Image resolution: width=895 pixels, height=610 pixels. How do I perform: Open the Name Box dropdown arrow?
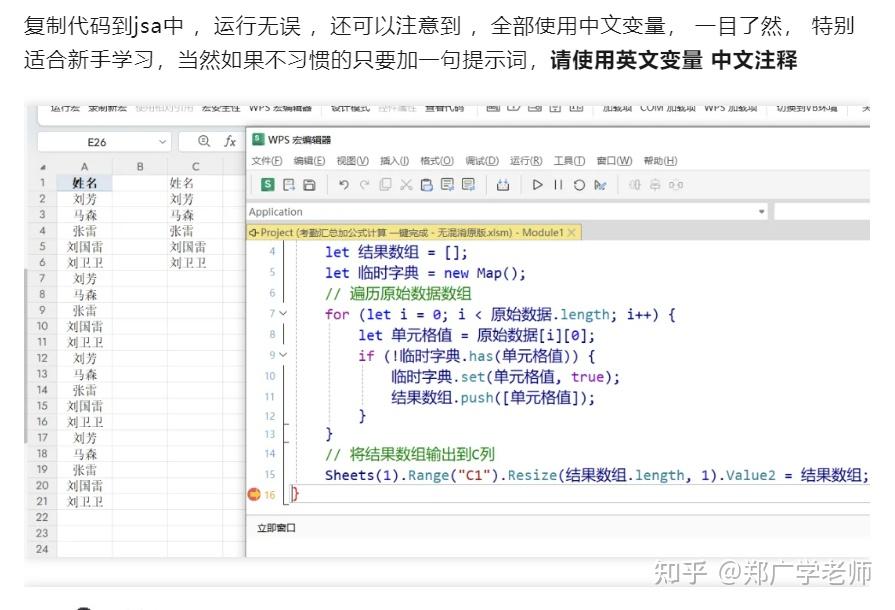point(162,141)
